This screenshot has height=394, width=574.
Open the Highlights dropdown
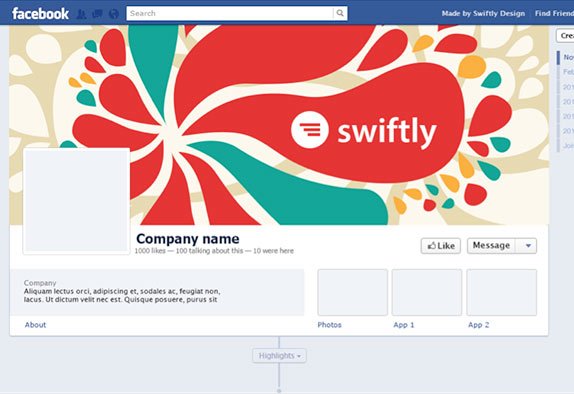279,356
